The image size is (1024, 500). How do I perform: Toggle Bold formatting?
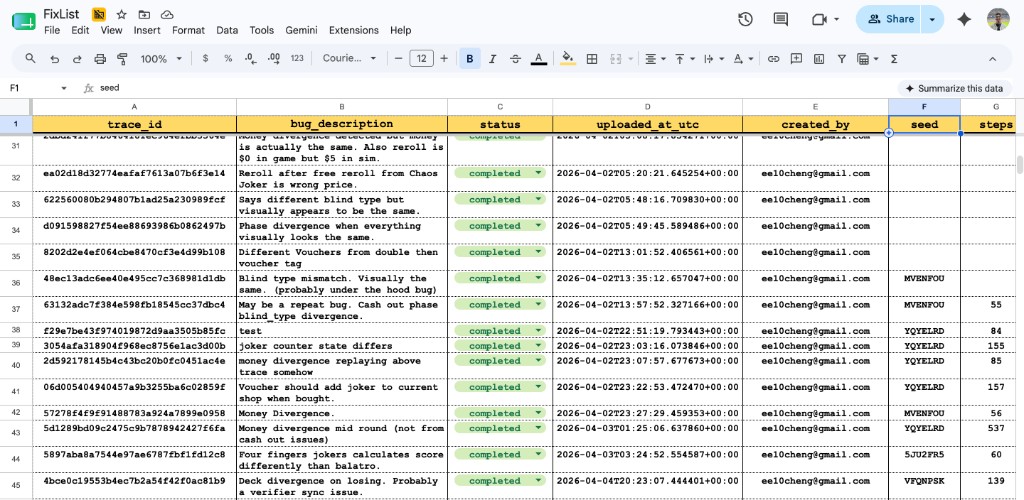pyautogui.click(x=470, y=59)
